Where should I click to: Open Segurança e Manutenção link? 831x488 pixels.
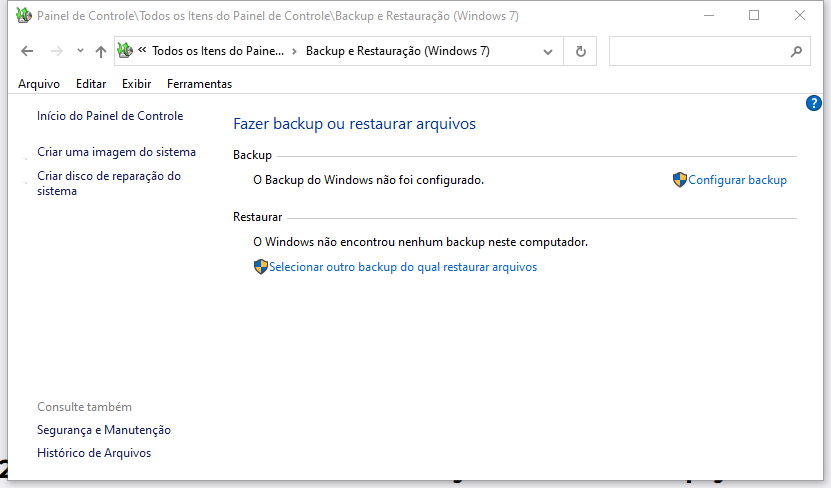coord(104,430)
